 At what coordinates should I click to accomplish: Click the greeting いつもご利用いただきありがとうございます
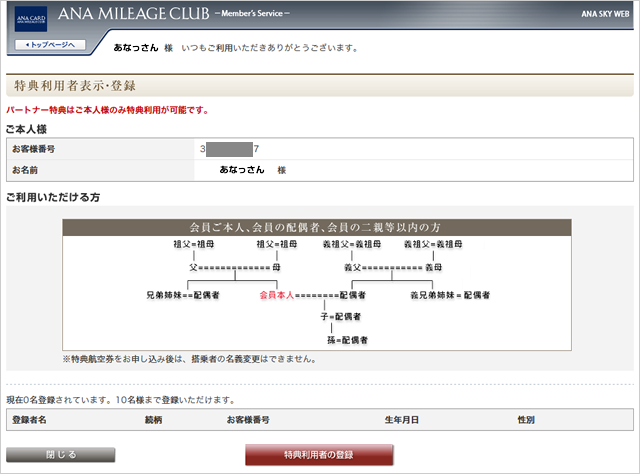270,48
